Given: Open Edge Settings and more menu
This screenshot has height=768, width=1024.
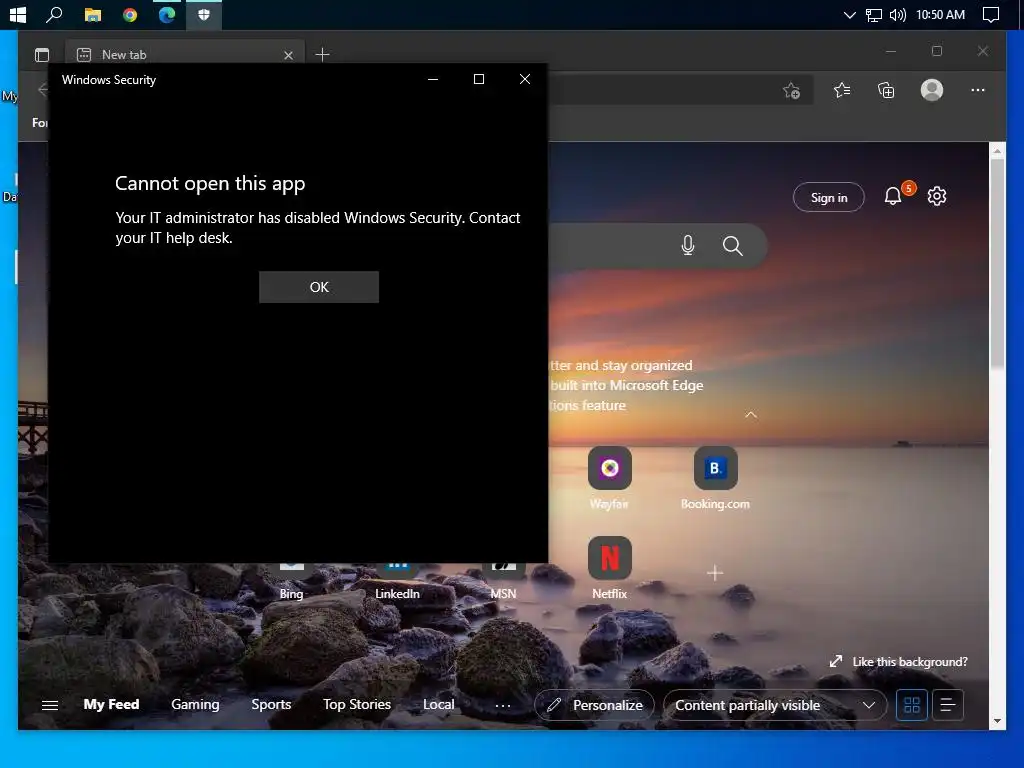Looking at the screenshot, I should coord(978,90).
